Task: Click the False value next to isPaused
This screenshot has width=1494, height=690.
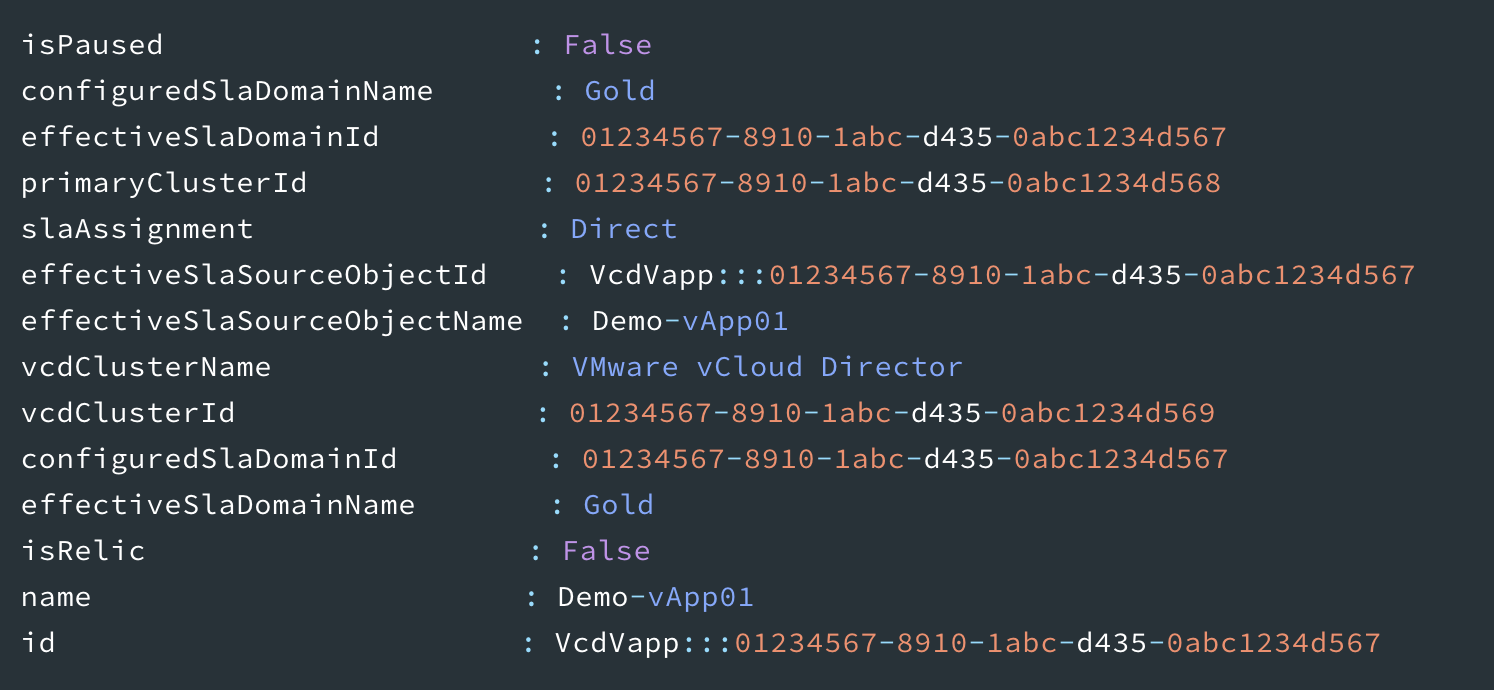Action: click(608, 45)
